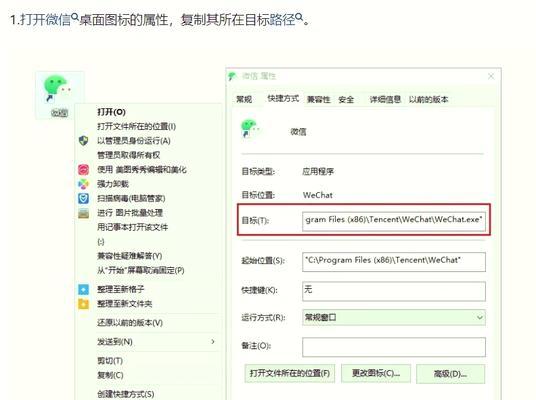Click the magnifier icon after 目标路径 in heading
Image resolution: width=536 pixels, height=400 pixels.
[299, 16]
